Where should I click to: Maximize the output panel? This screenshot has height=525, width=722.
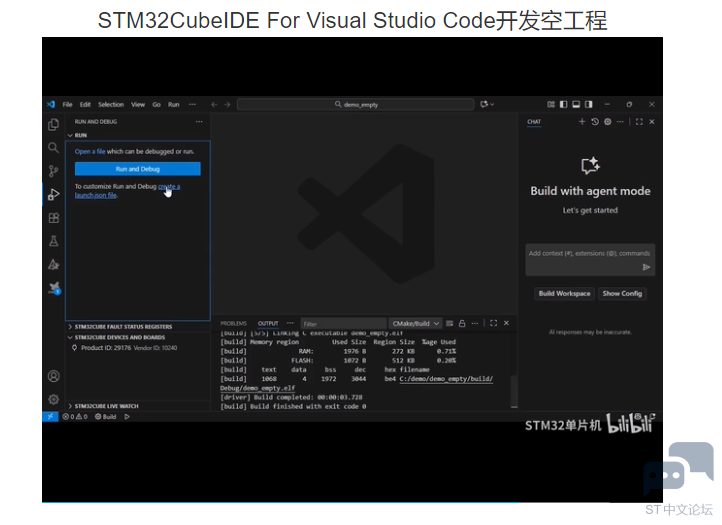(494, 323)
